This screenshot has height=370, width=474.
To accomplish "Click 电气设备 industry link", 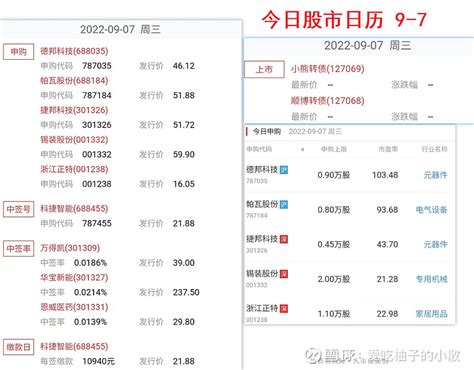I will coord(432,210).
